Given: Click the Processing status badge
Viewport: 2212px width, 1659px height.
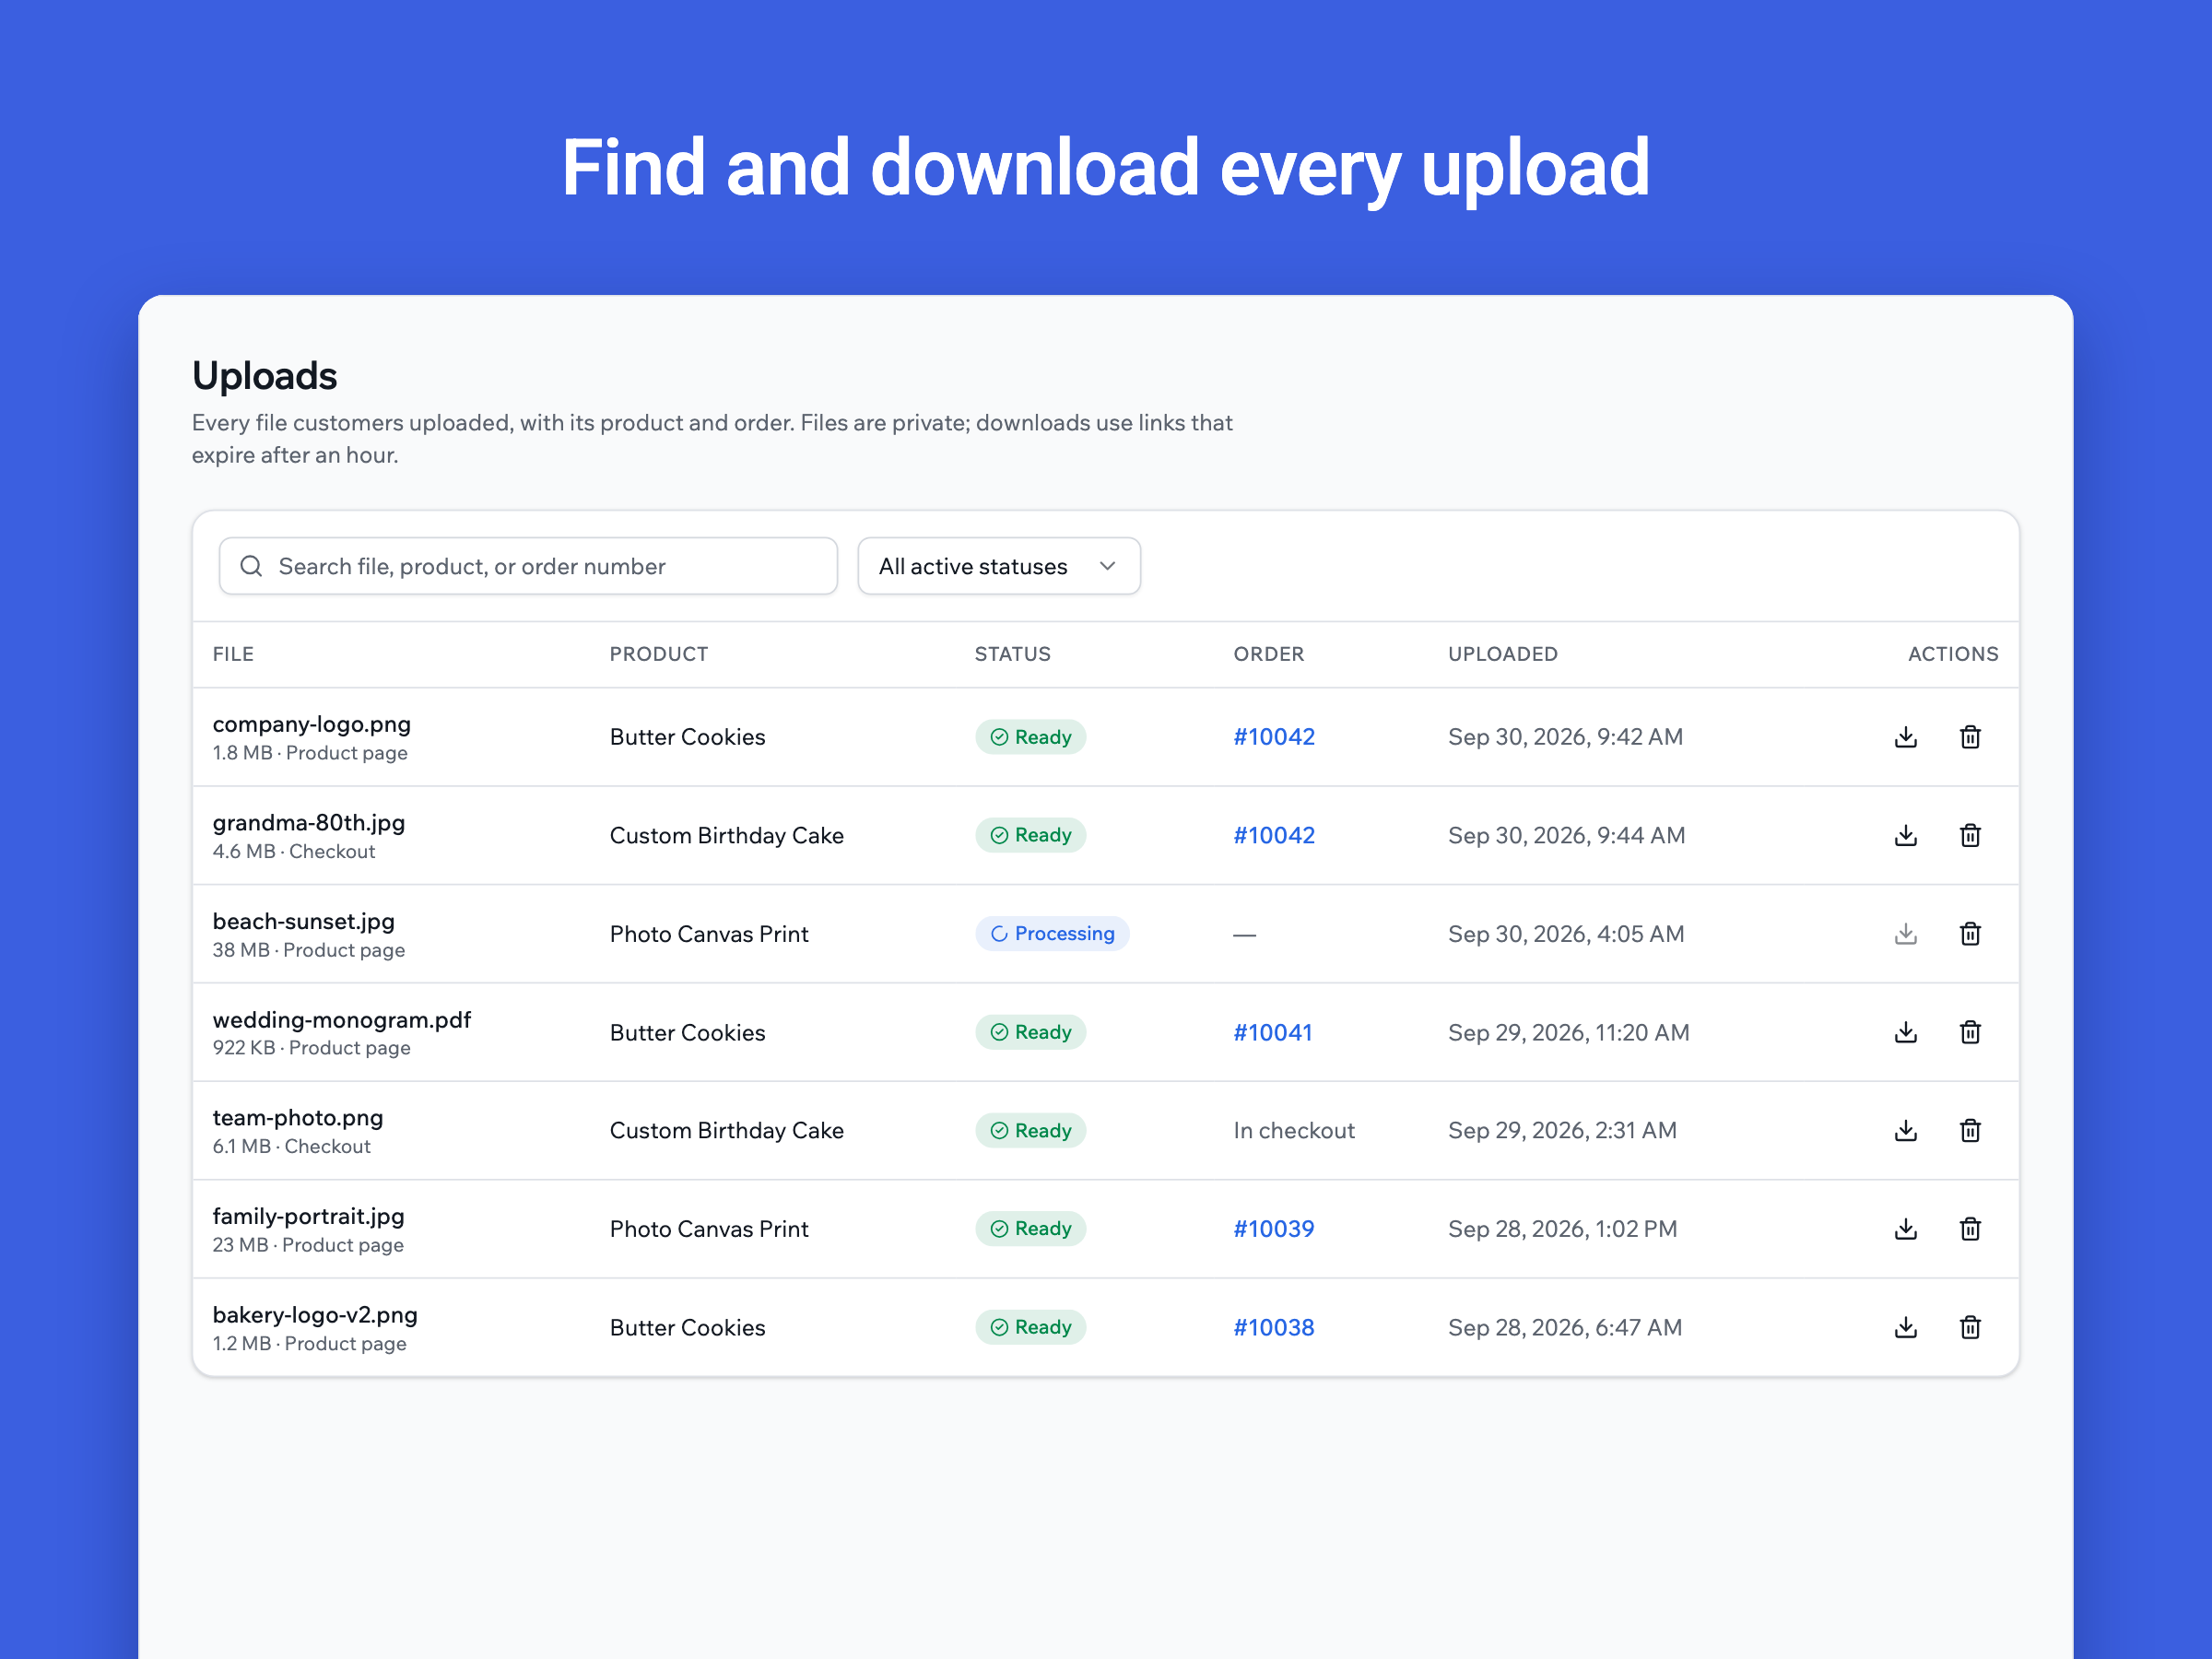Looking at the screenshot, I should 1052,934.
